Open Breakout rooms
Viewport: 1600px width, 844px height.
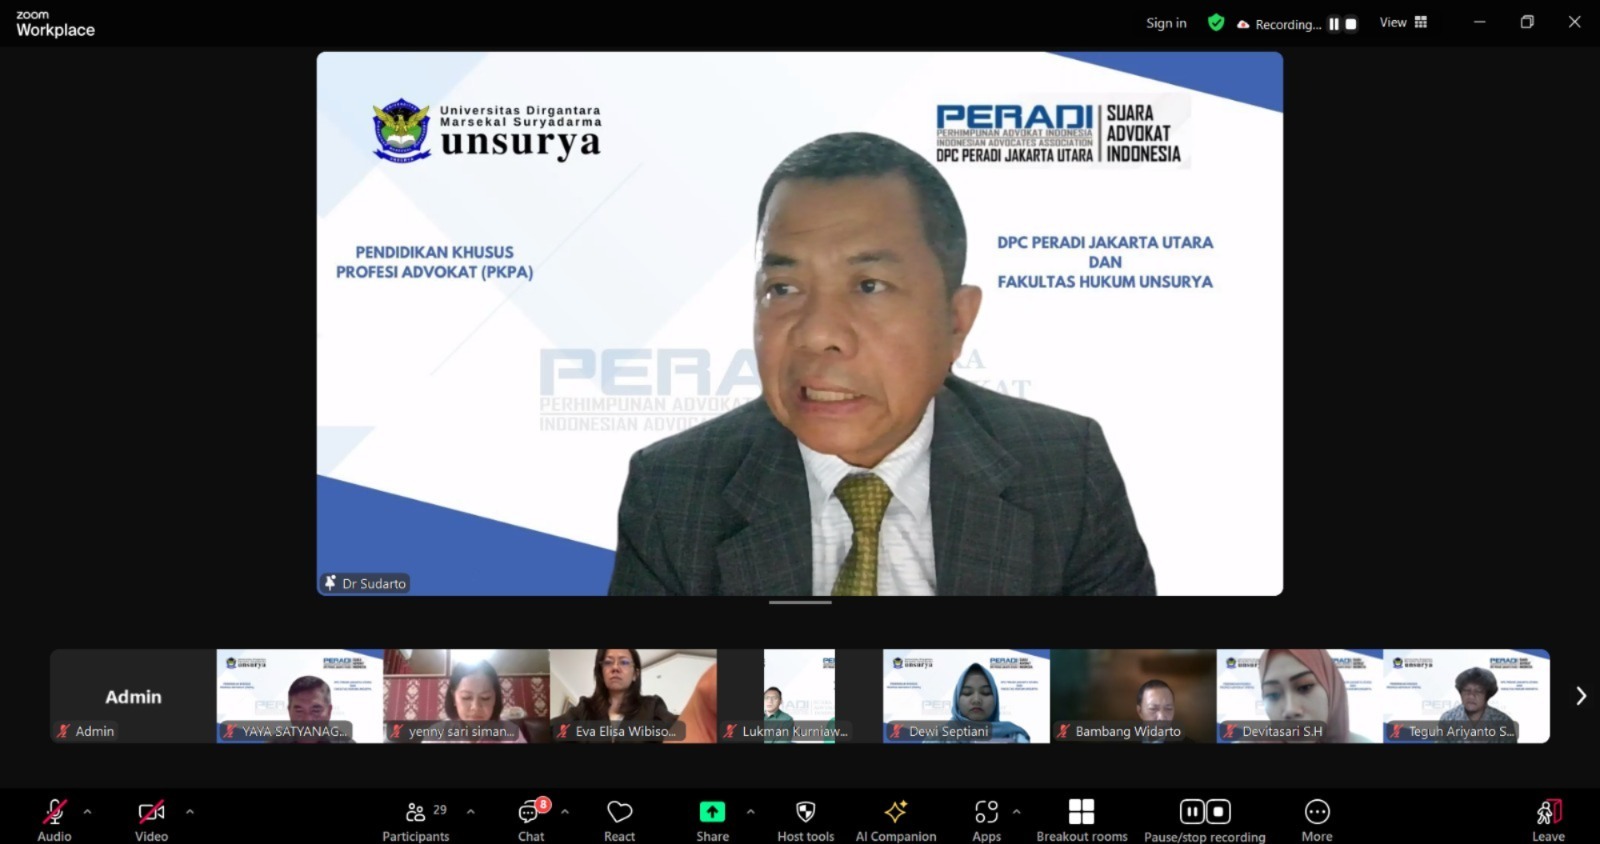(1082, 819)
